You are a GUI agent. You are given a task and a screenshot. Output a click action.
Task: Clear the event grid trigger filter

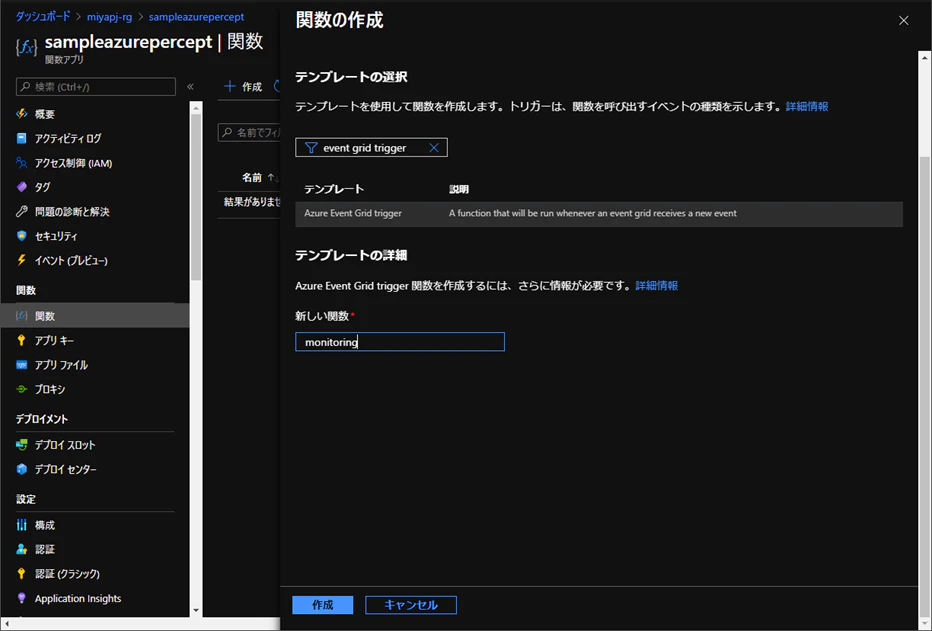434,148
